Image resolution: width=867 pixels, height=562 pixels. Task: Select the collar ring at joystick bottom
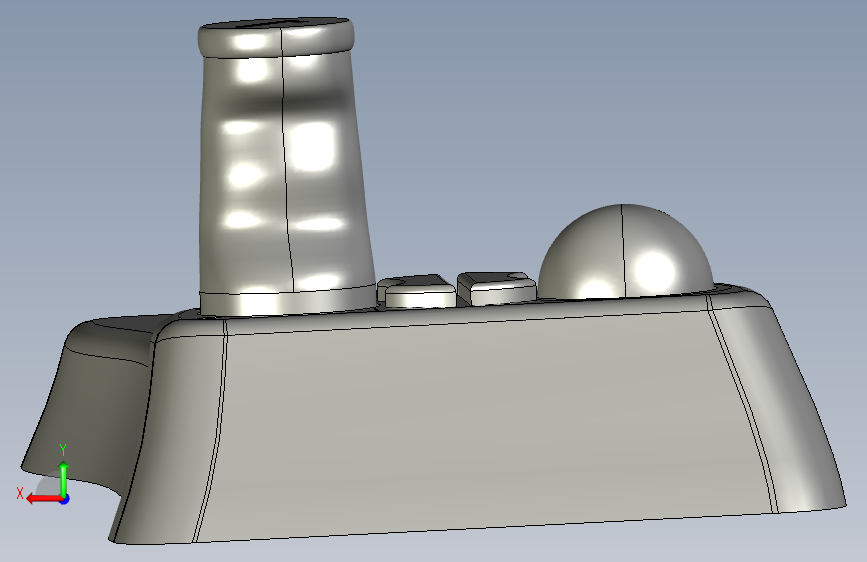[x=288, y=301]
